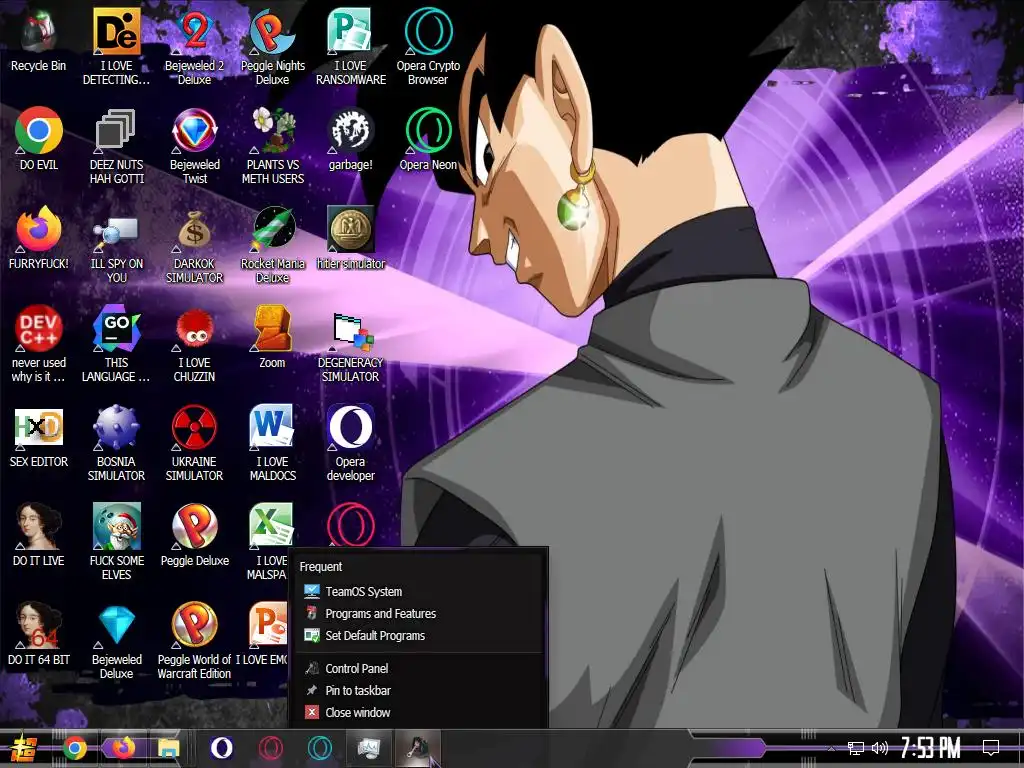The image size is (1024, 768).
Task: Open the Action Center notification icon
Action: (991, 748)
